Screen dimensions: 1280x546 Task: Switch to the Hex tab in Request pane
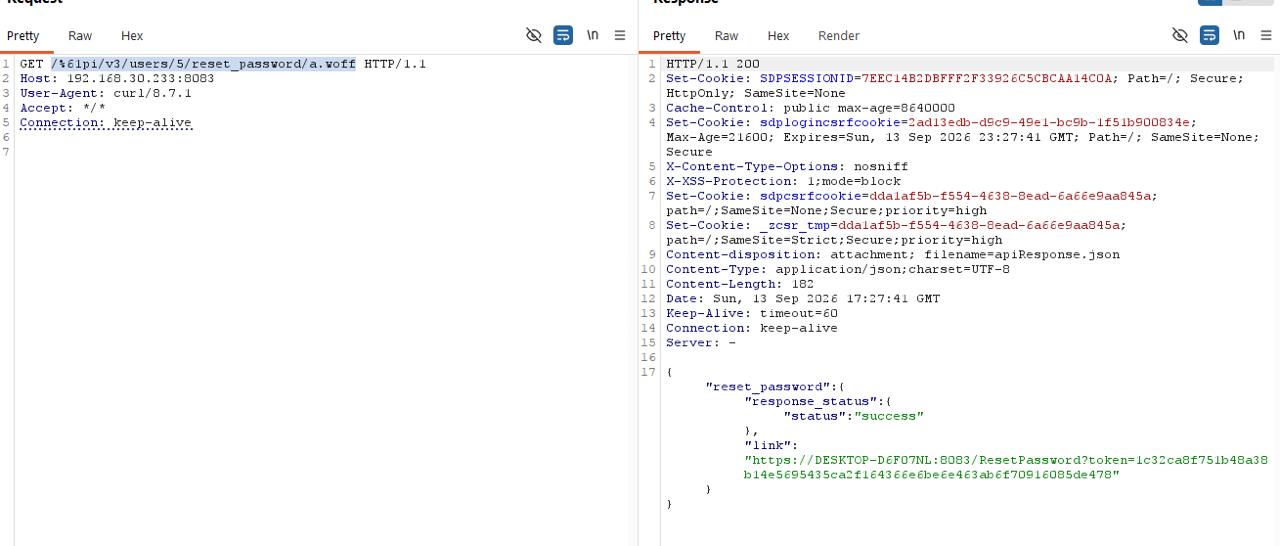tap(132, 36)
